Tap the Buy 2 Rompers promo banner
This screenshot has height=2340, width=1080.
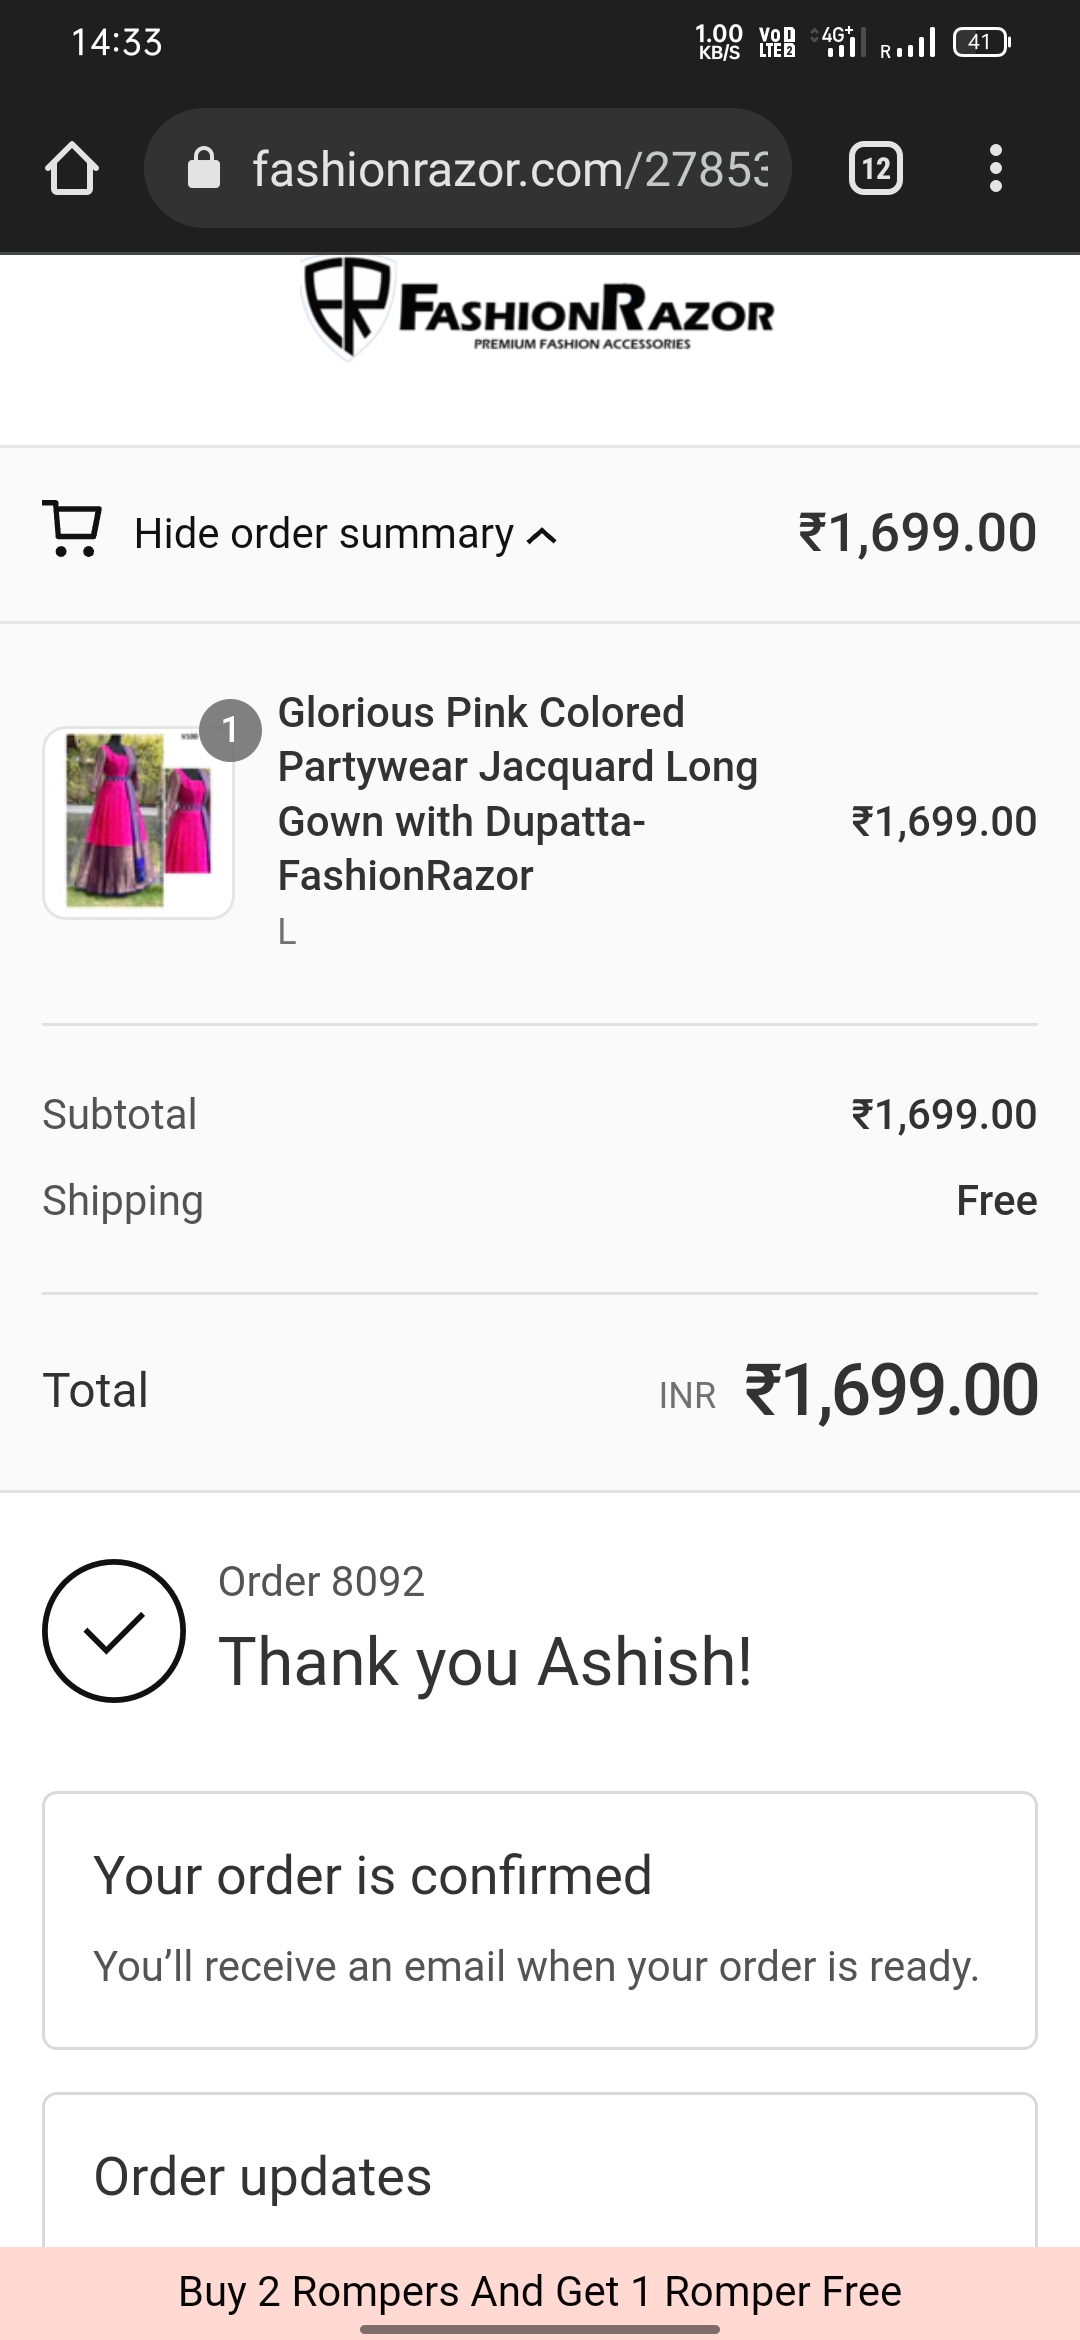540,2291
